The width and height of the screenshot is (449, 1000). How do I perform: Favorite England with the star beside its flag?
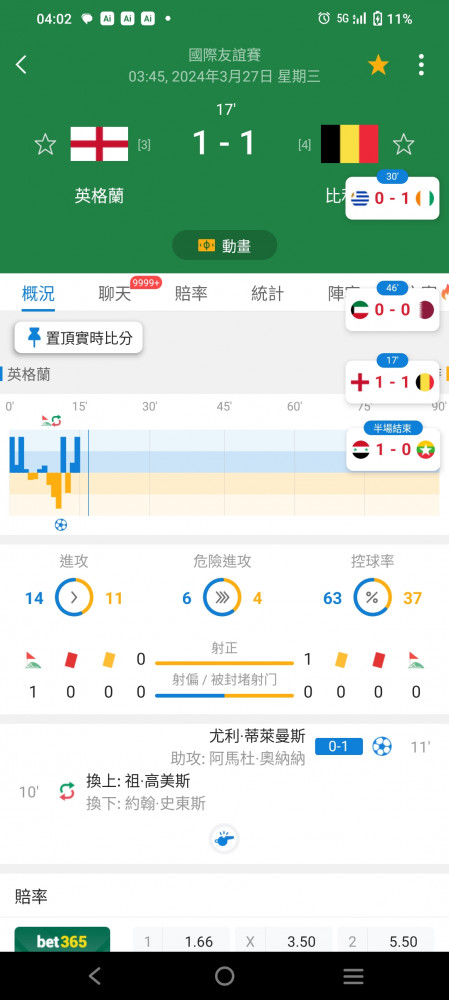pyautogui.click(x=45, y=144)
